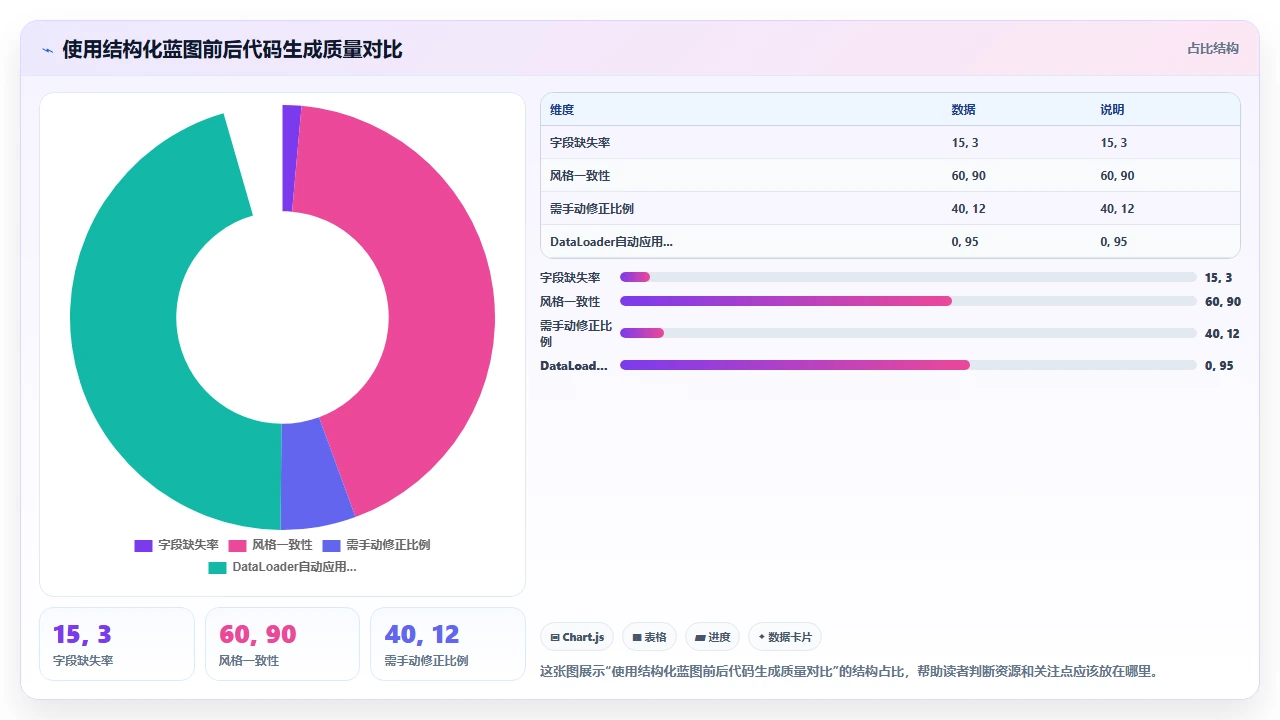The height and width of the screenshot is (720, 1280).
Task: Click the title 使用结构化蓝图前后代码生成质量对比
Action: point(232,49)
